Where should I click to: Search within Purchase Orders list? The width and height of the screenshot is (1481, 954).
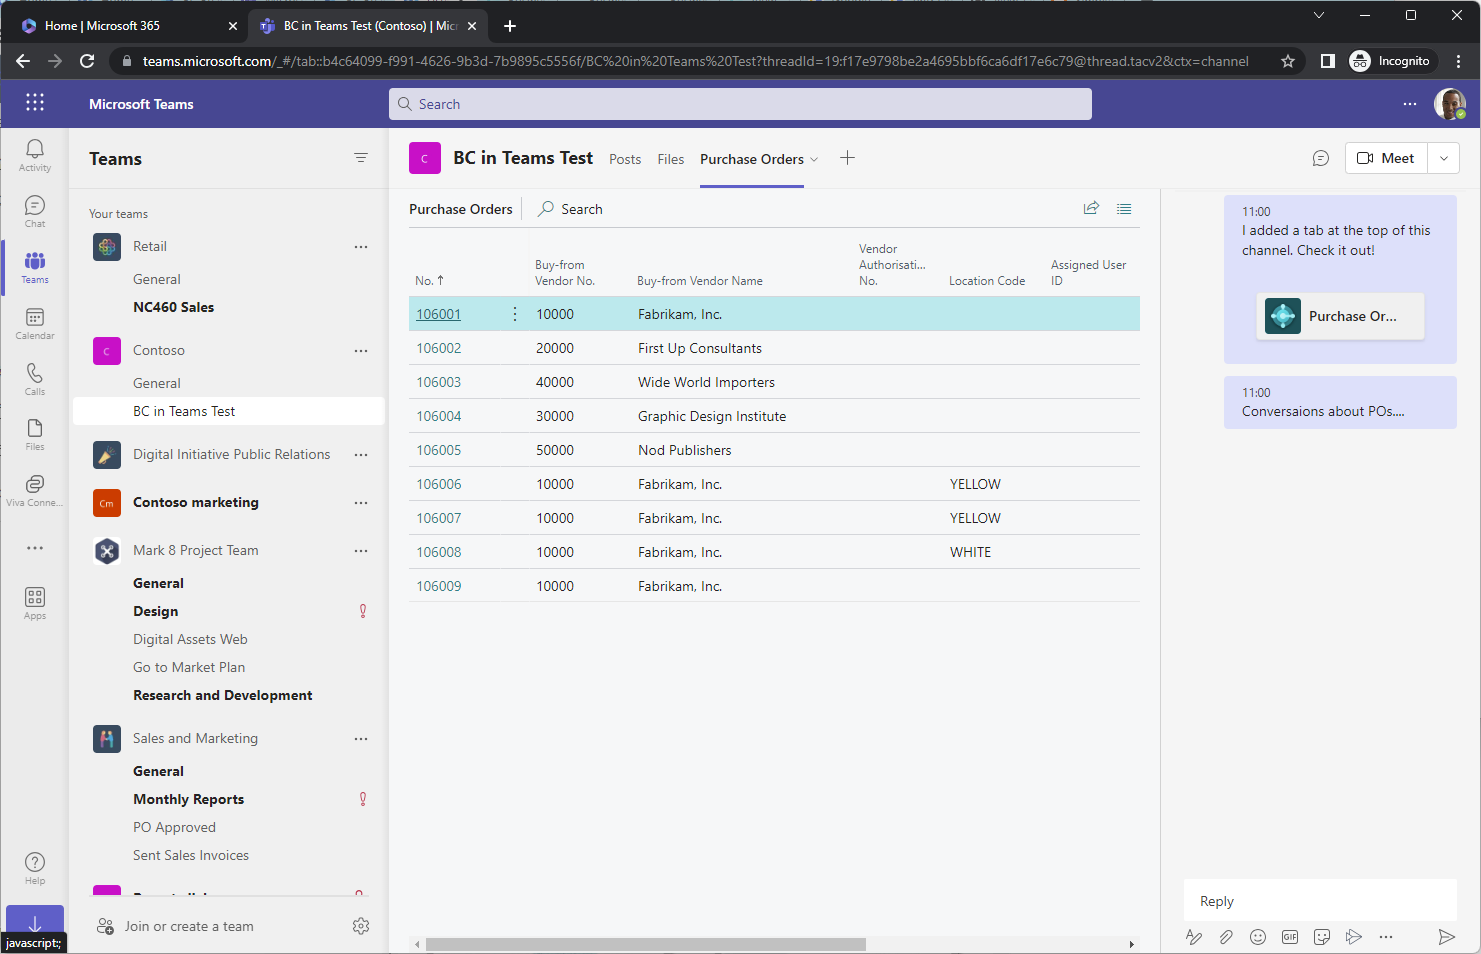571,209
